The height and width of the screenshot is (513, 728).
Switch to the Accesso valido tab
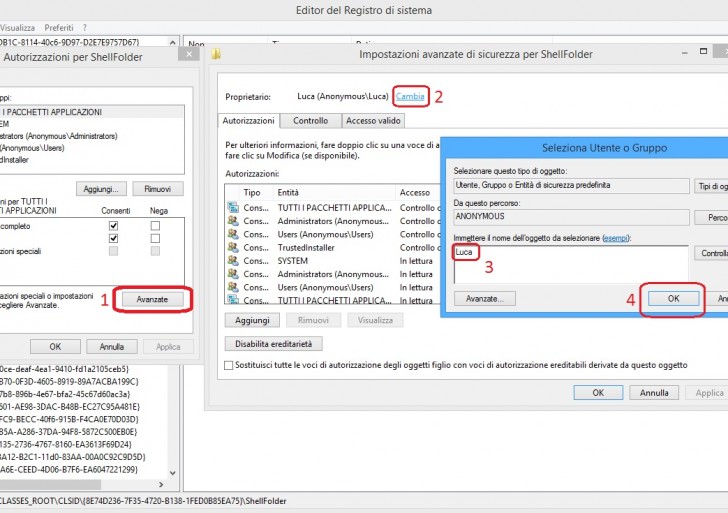coord(373,121)
